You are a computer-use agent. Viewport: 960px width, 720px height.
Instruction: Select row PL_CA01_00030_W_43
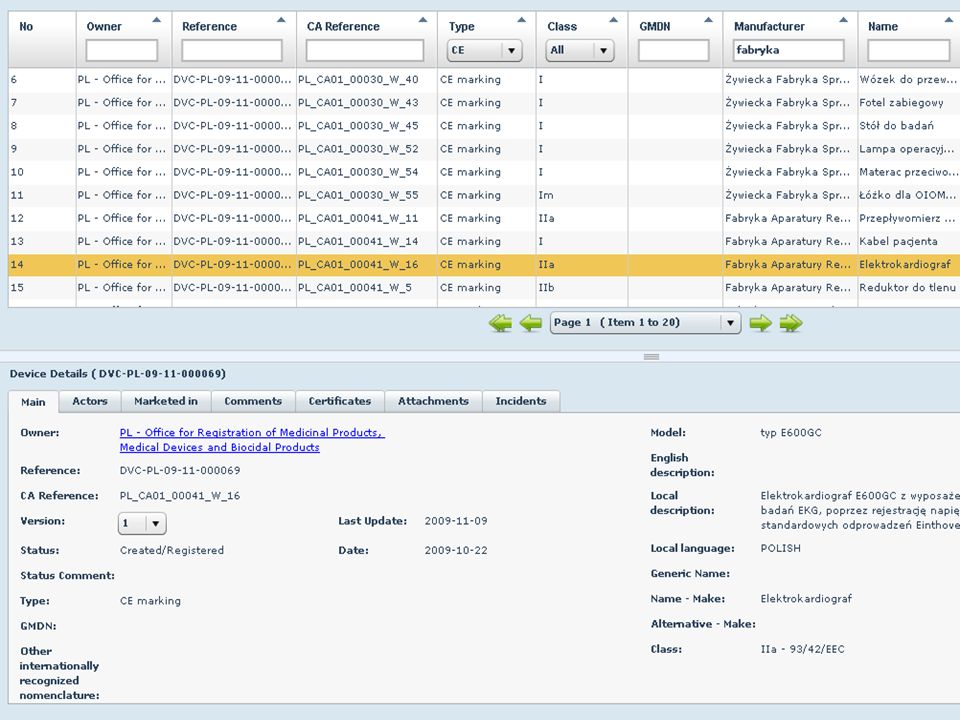pyautogui.click(x=484, y=103)
